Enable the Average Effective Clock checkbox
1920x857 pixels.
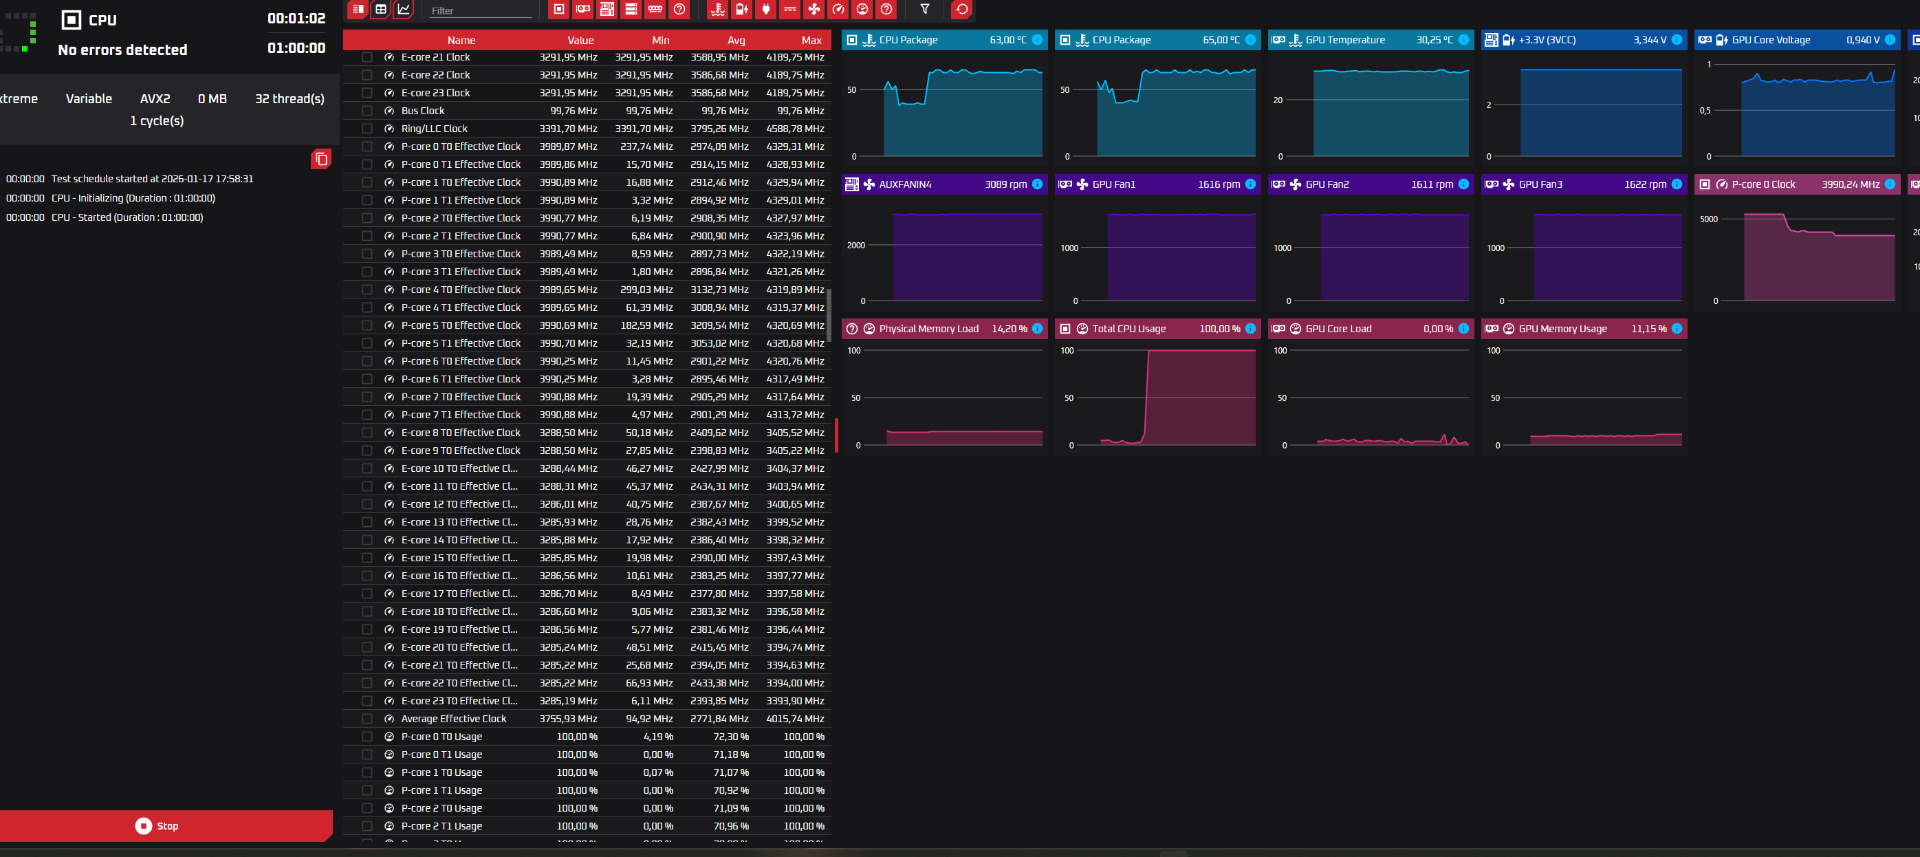coord(367,719)
